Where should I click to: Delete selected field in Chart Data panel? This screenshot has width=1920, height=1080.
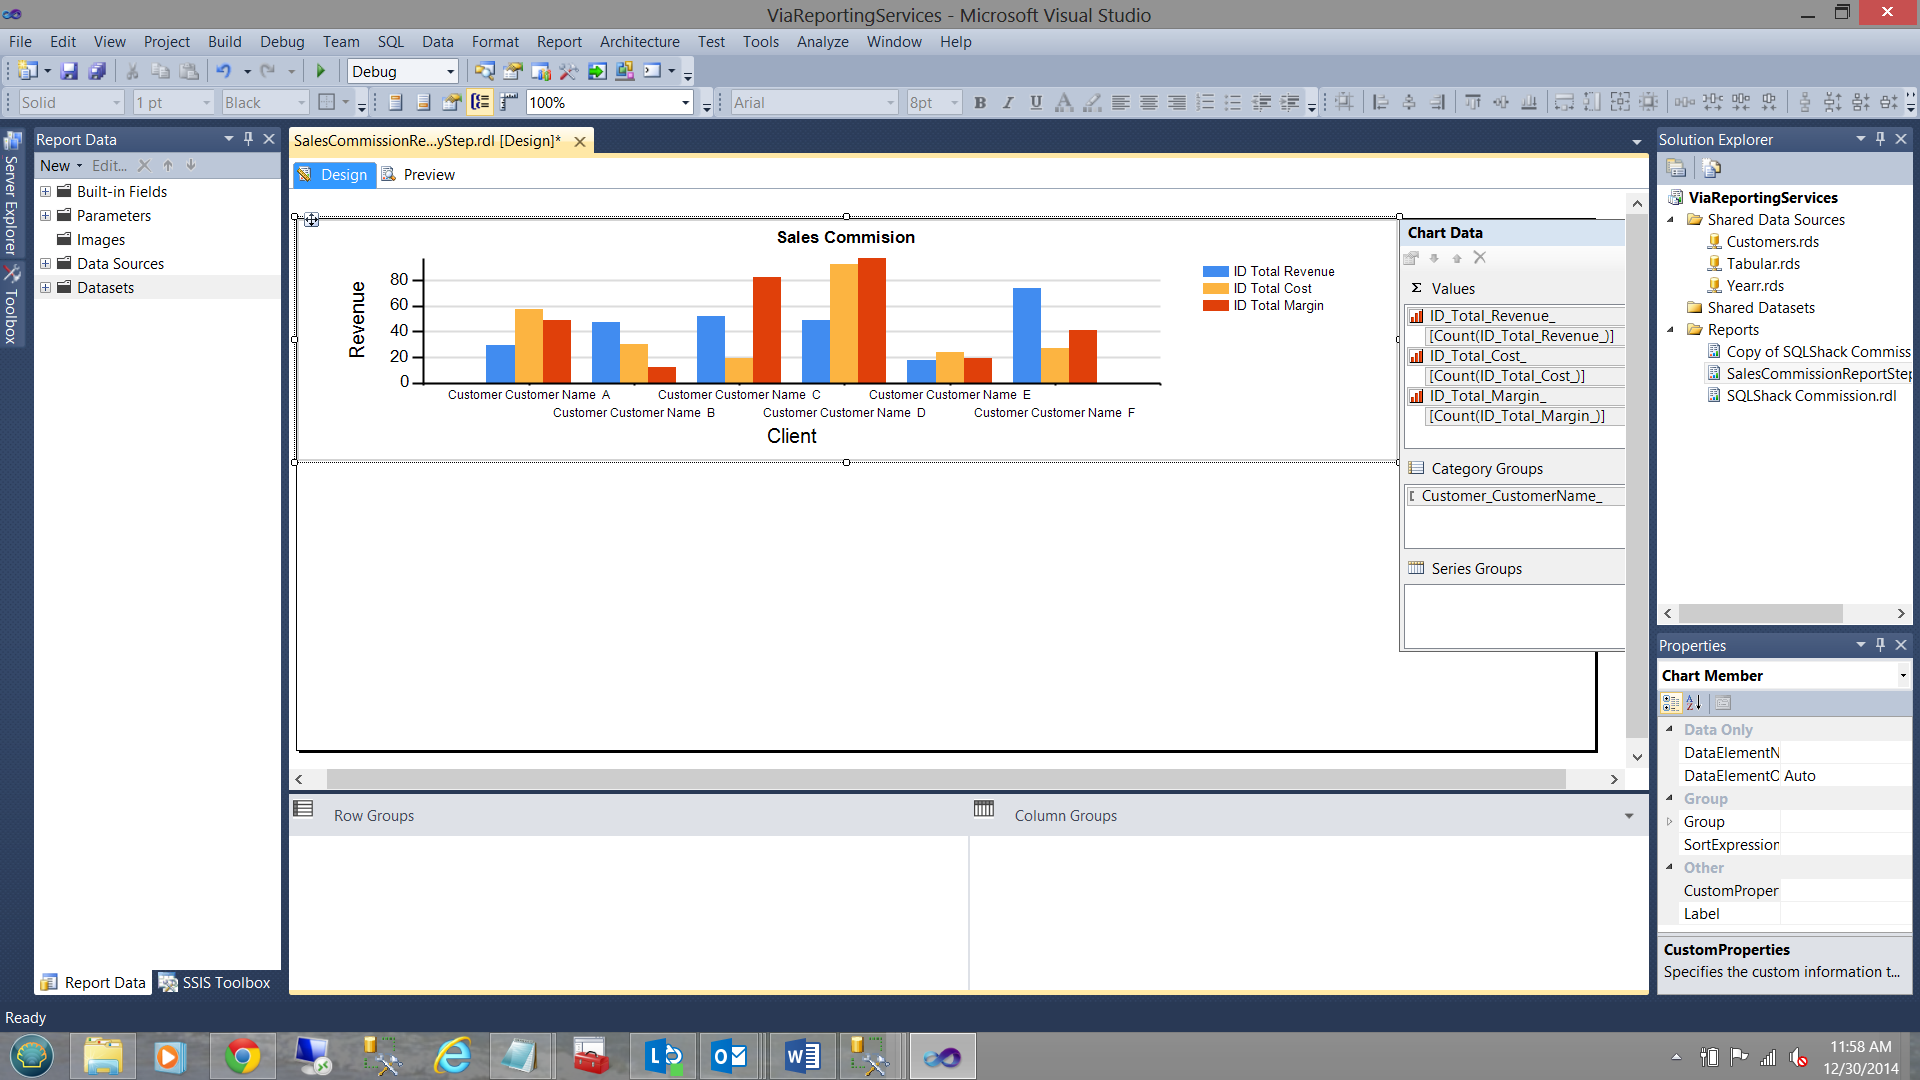tap(1480, 258)
